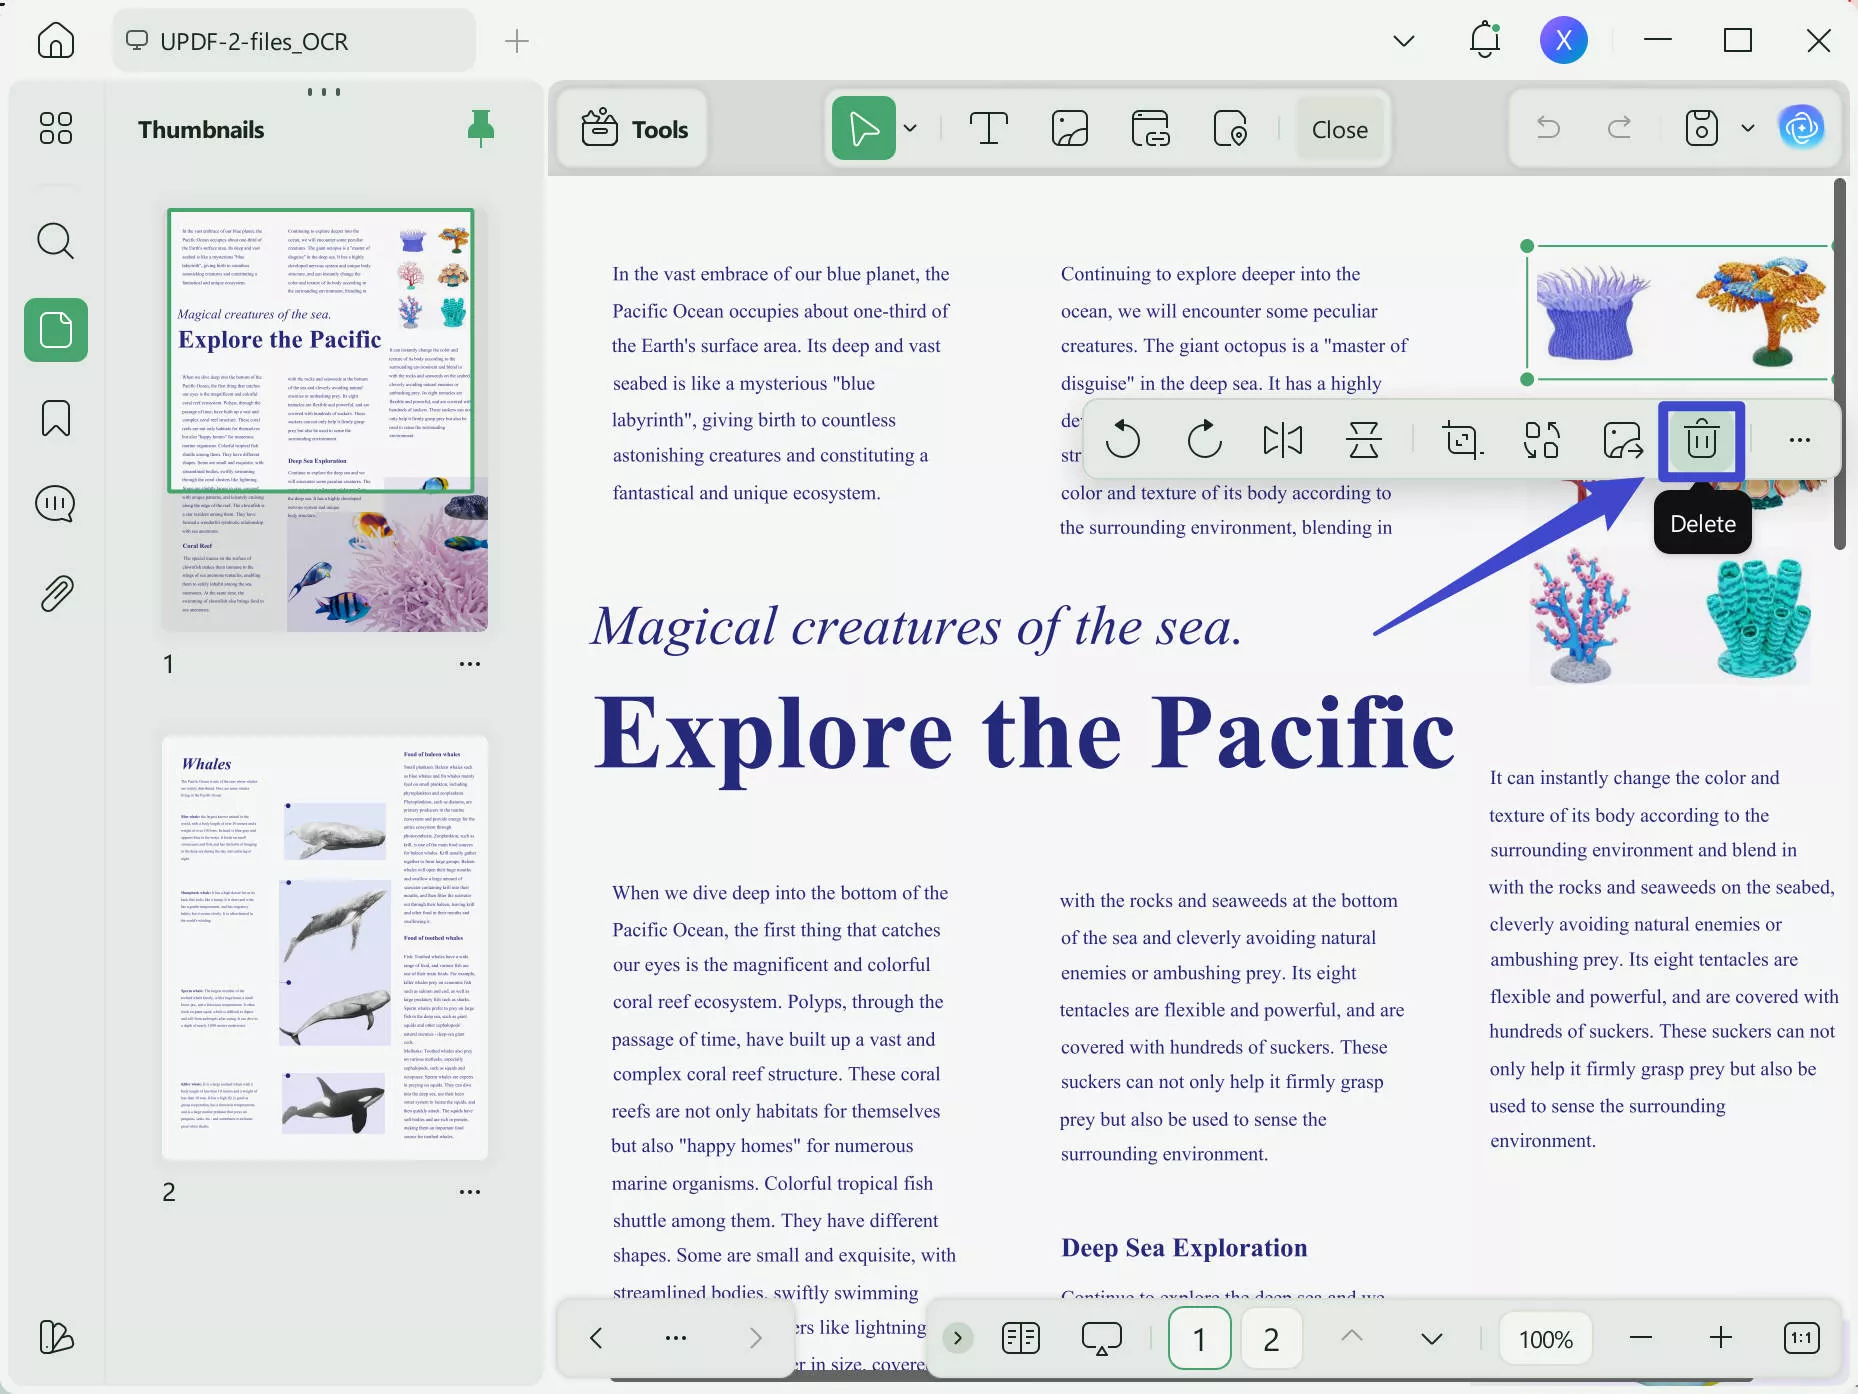Open the save options dropdown

coord(1748,128)
